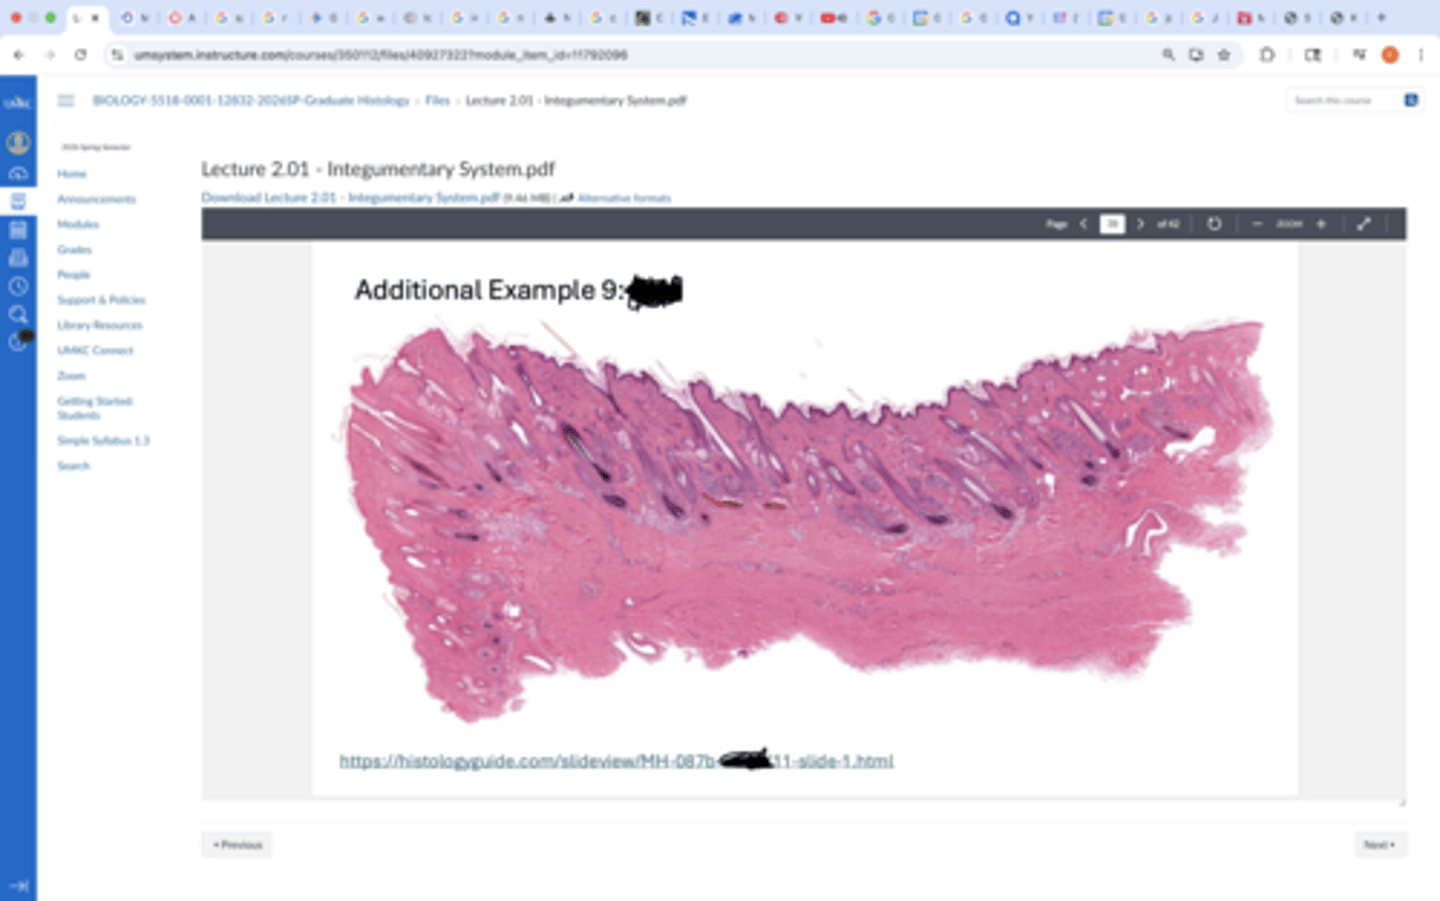1440x901 pixels.
Task: Zoom in on the PDF viewer
Action: tap(1321, 224)
